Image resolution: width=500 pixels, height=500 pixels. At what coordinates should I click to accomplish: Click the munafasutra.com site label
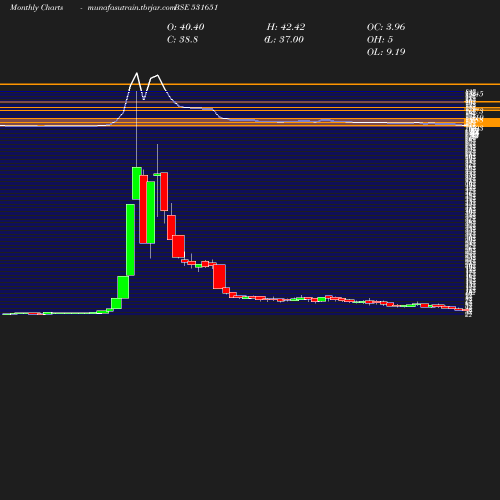coord(131,8)
